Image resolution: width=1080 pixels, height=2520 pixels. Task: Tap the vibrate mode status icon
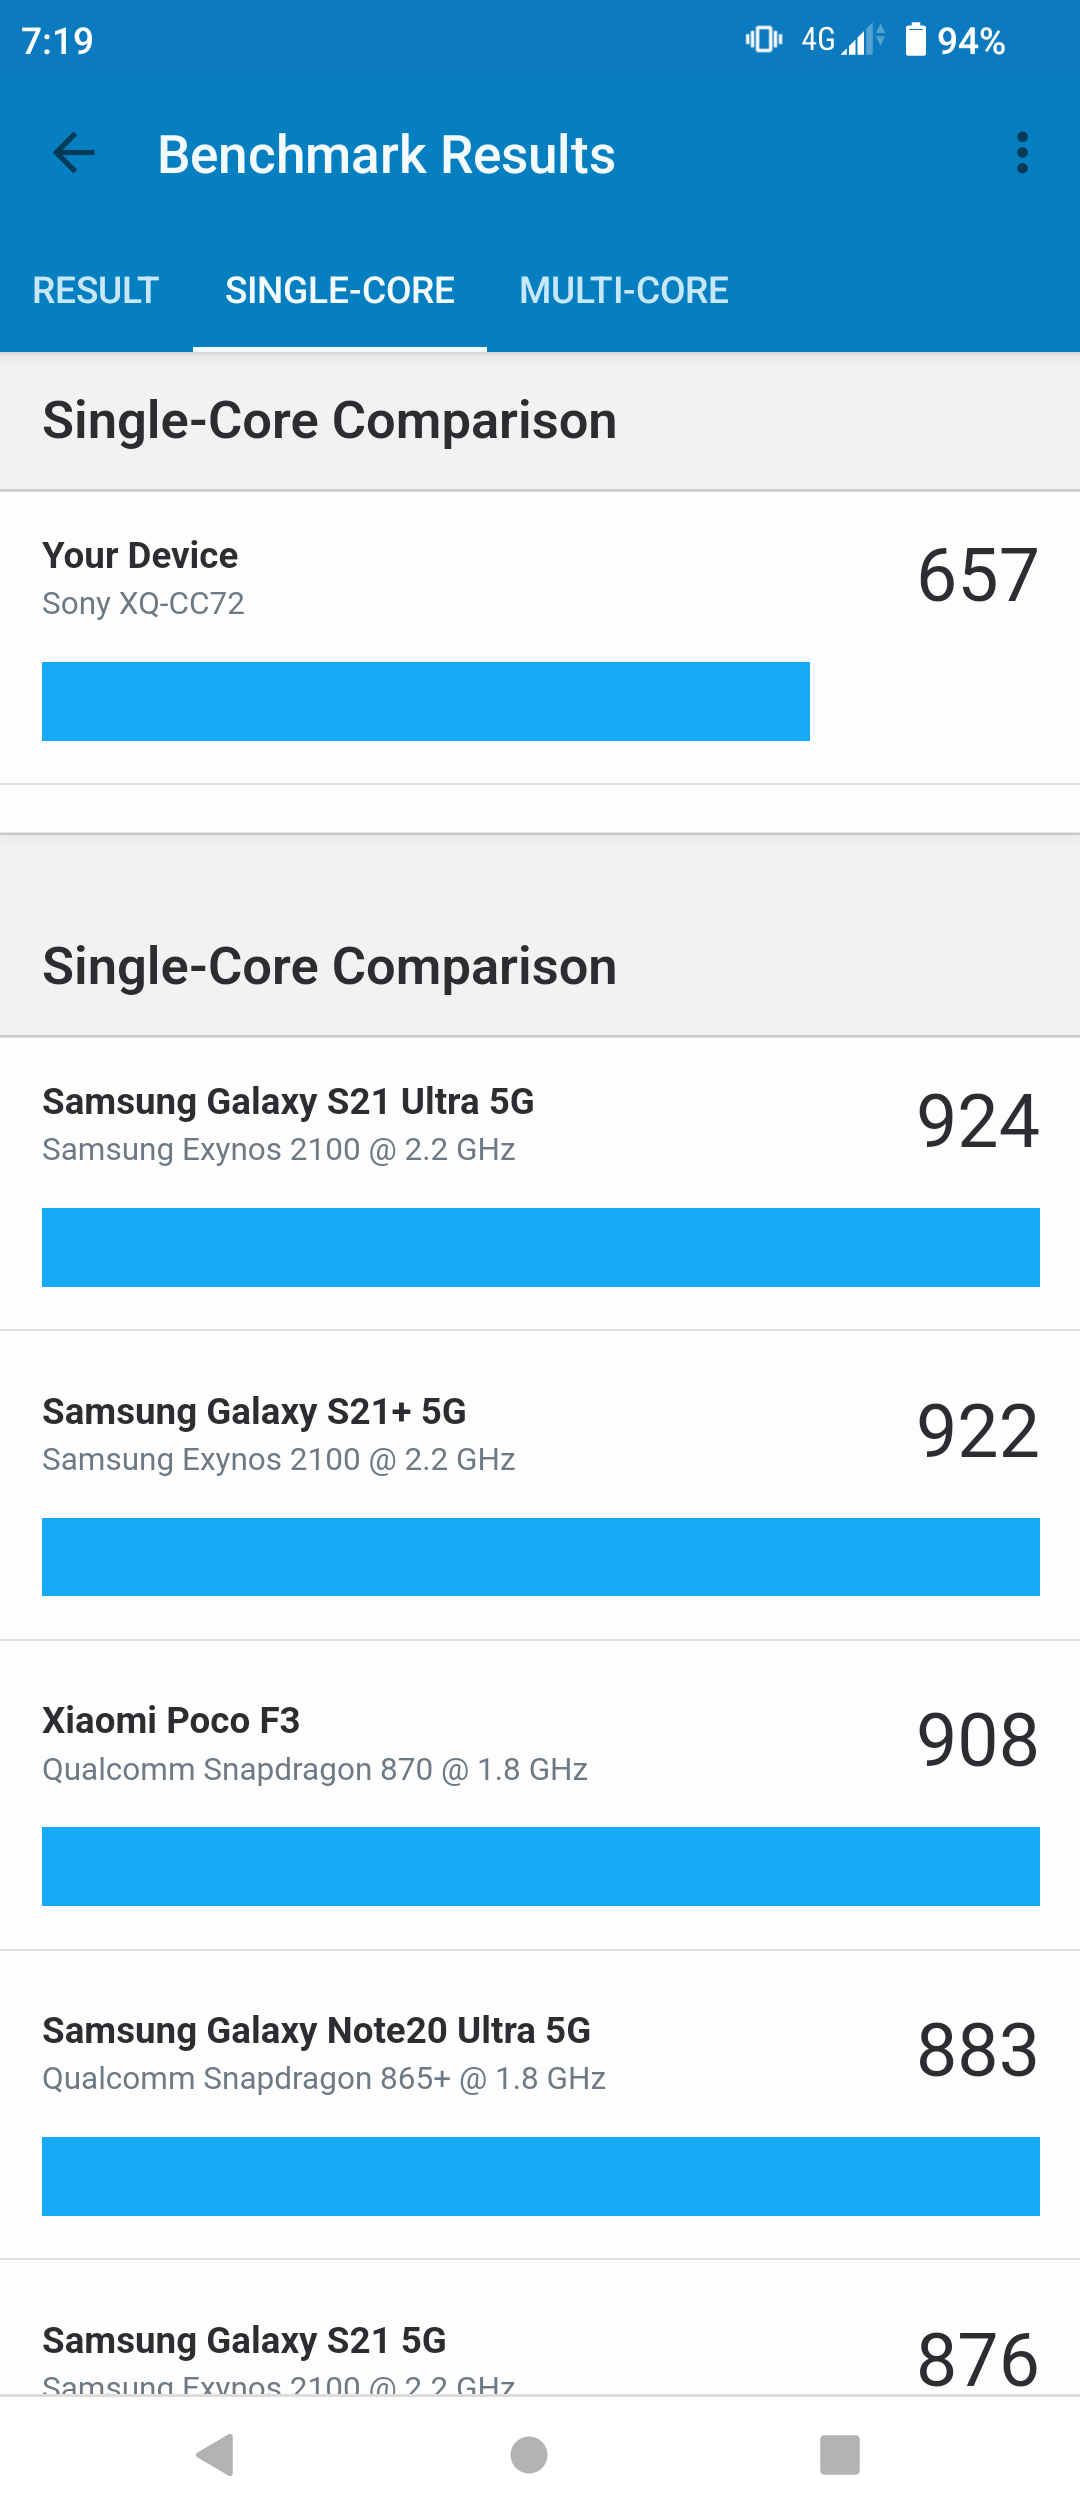[x=764, y=40]
